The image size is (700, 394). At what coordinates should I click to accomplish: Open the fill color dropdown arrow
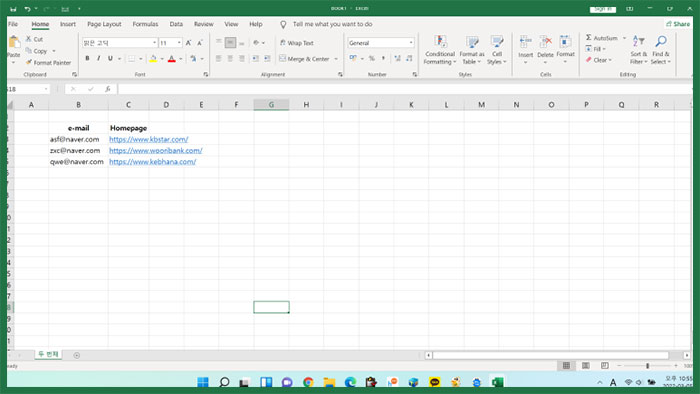(162, 59)
